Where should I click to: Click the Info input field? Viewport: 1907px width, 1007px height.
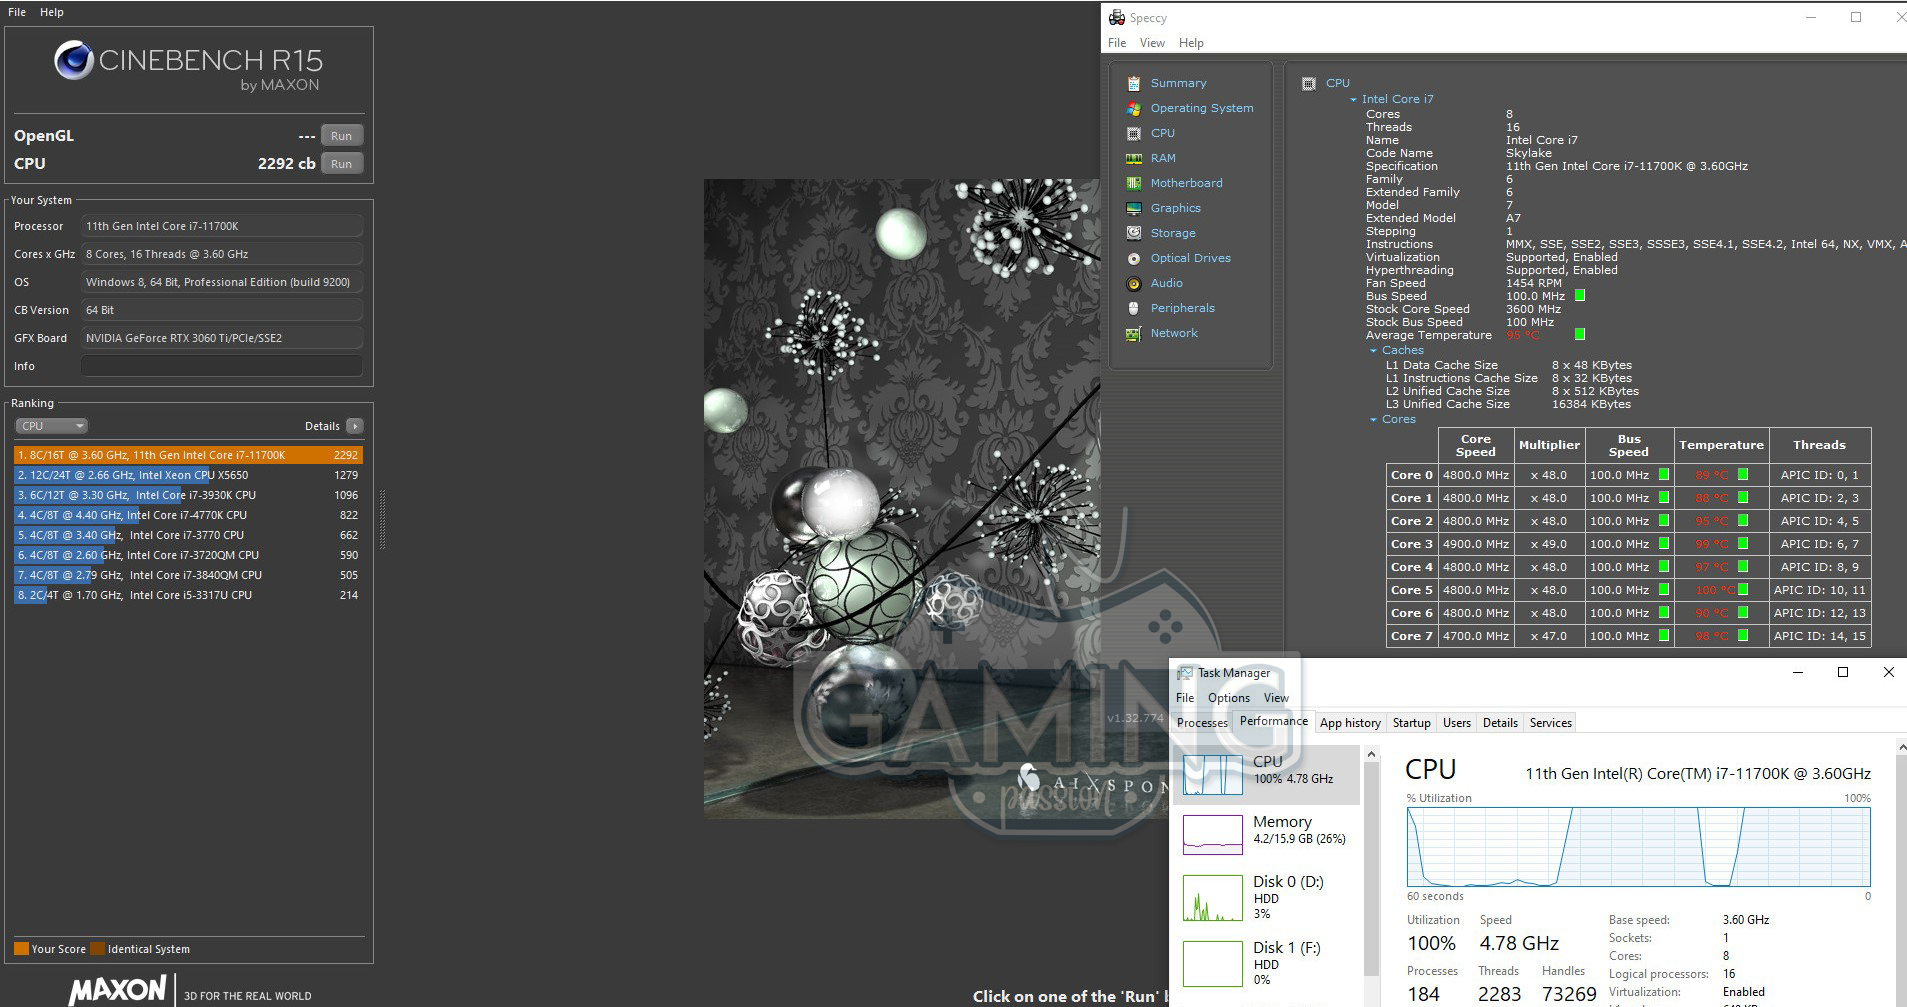[221, 366]
